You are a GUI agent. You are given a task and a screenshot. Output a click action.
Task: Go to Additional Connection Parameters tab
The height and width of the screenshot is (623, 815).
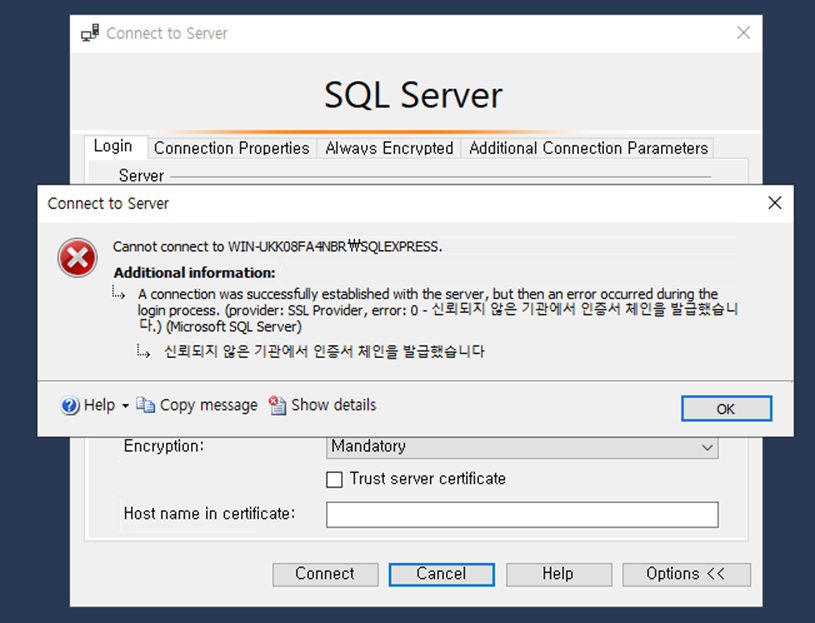point(588,148)
